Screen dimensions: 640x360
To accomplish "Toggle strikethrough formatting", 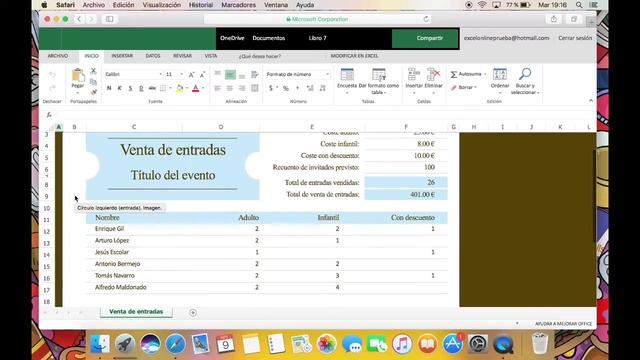I will point(152,88).
